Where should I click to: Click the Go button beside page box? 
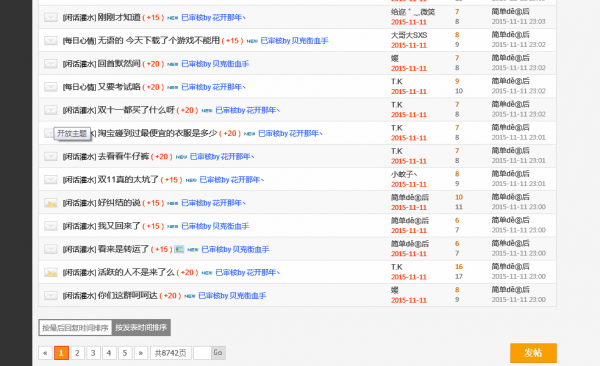tap(218, 353)
